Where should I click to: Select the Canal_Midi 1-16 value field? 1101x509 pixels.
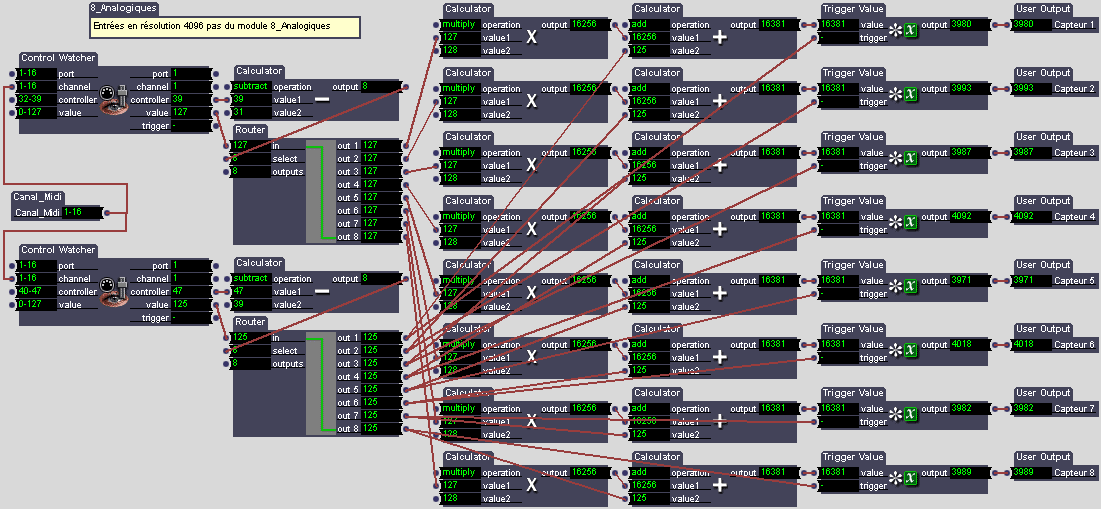coord(82,212)
